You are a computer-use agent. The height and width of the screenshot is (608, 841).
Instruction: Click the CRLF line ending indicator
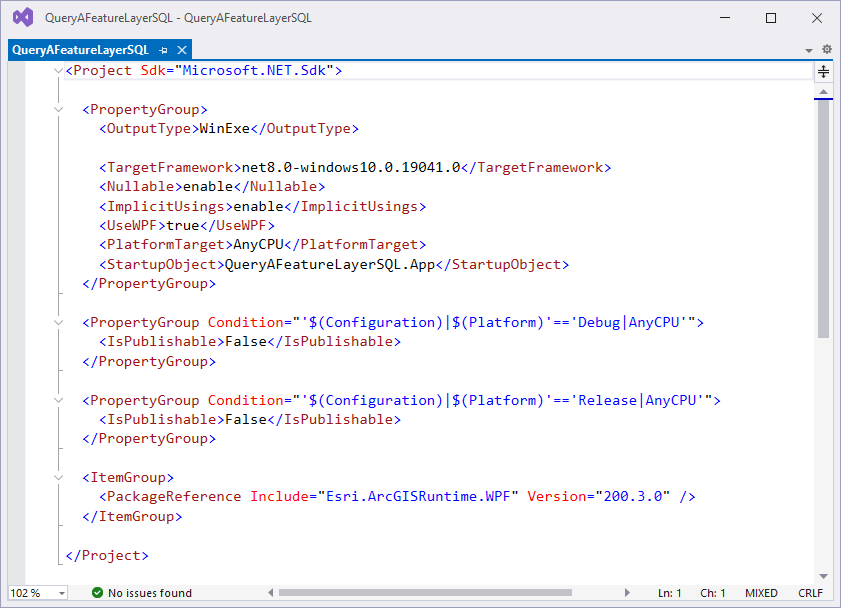[x=810, y=593]
